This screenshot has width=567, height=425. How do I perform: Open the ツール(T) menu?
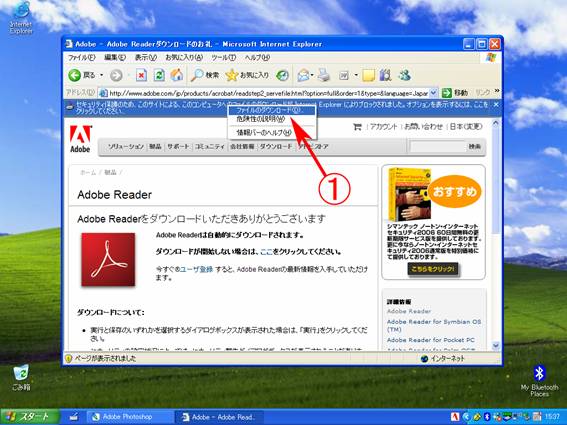coord(223,58)
